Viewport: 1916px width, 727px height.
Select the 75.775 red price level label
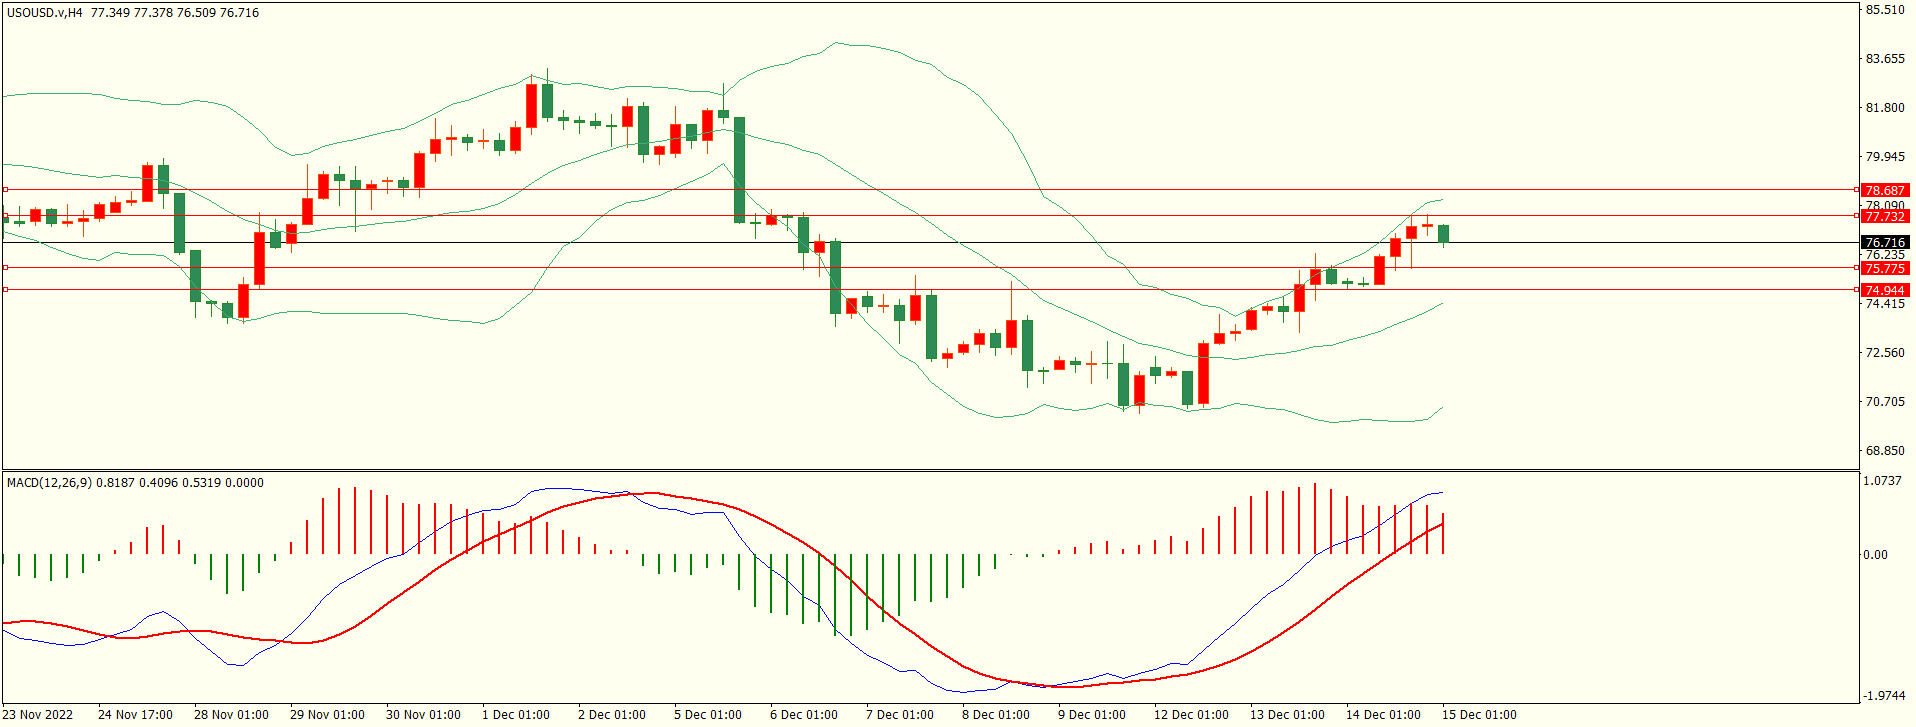coord(1885,268)
